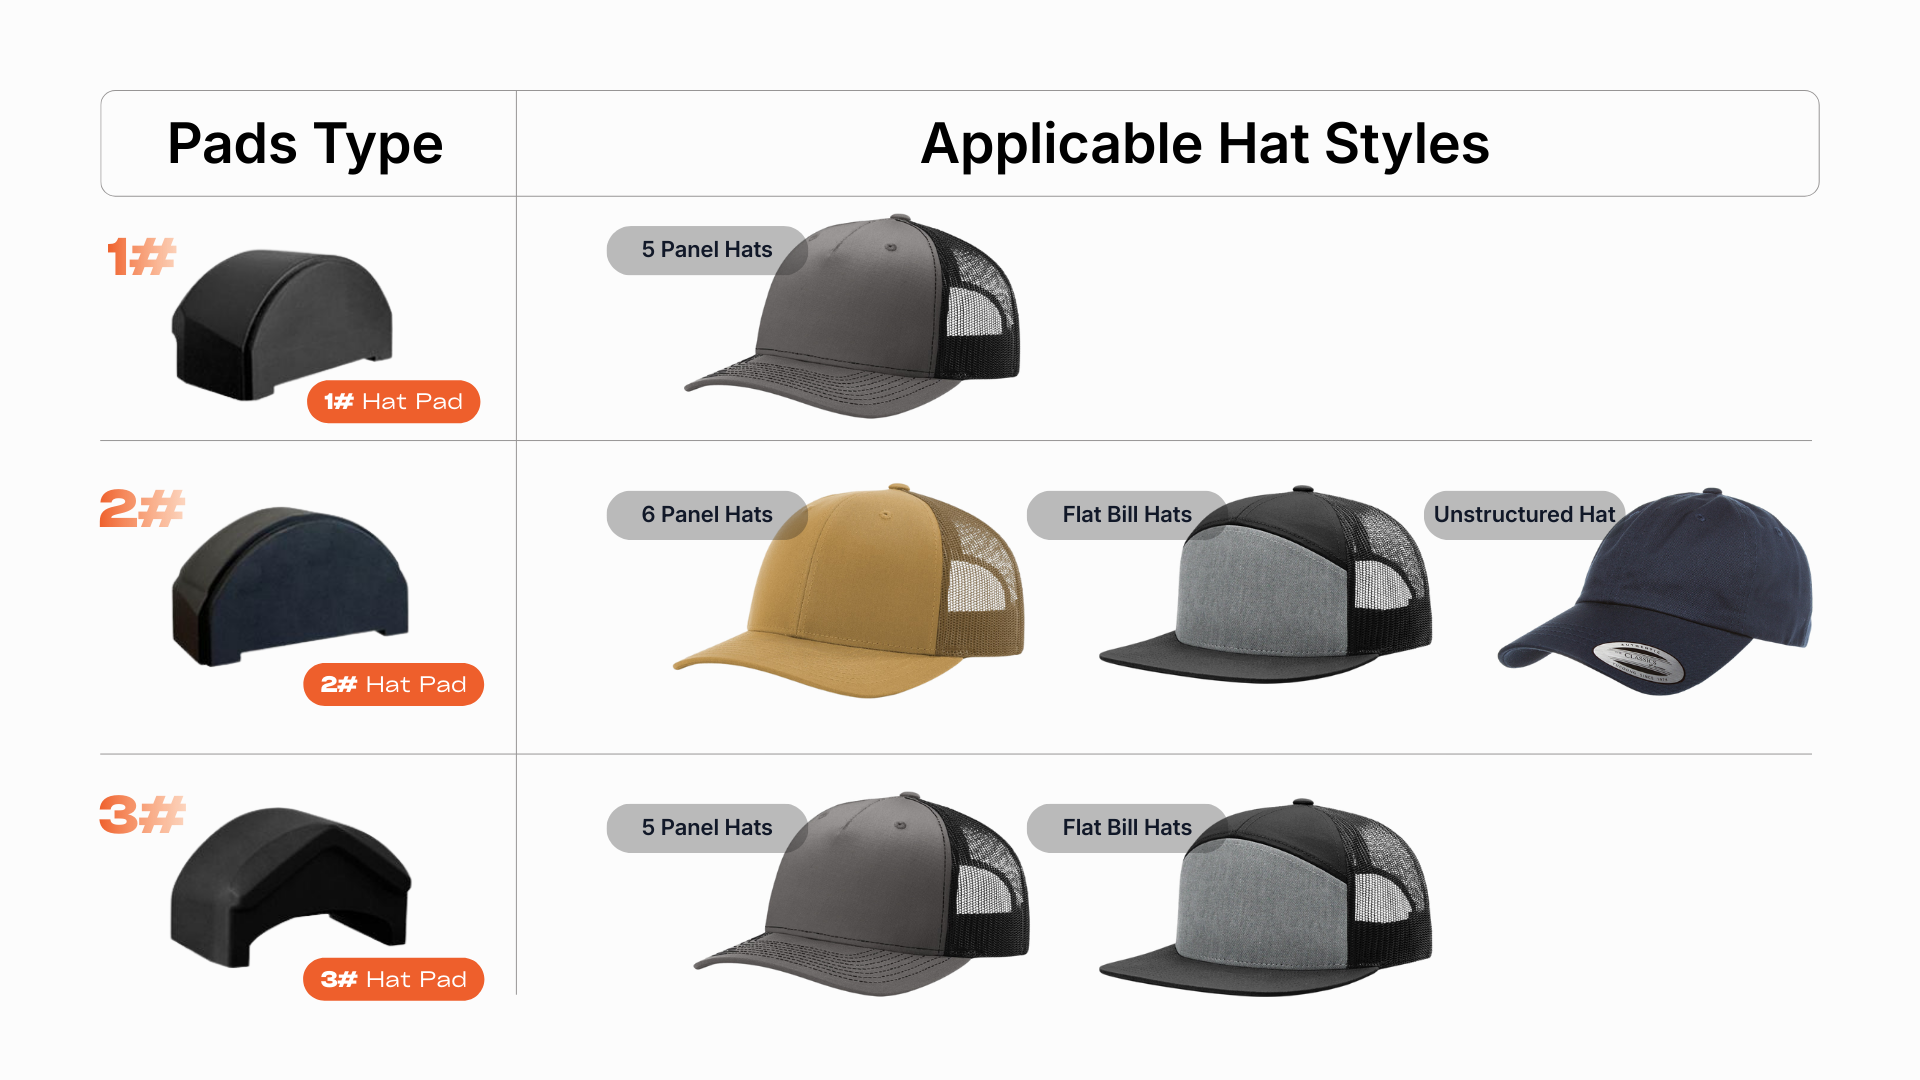
Task: Click the orange 2# row number marker
Action: point(140,510)
